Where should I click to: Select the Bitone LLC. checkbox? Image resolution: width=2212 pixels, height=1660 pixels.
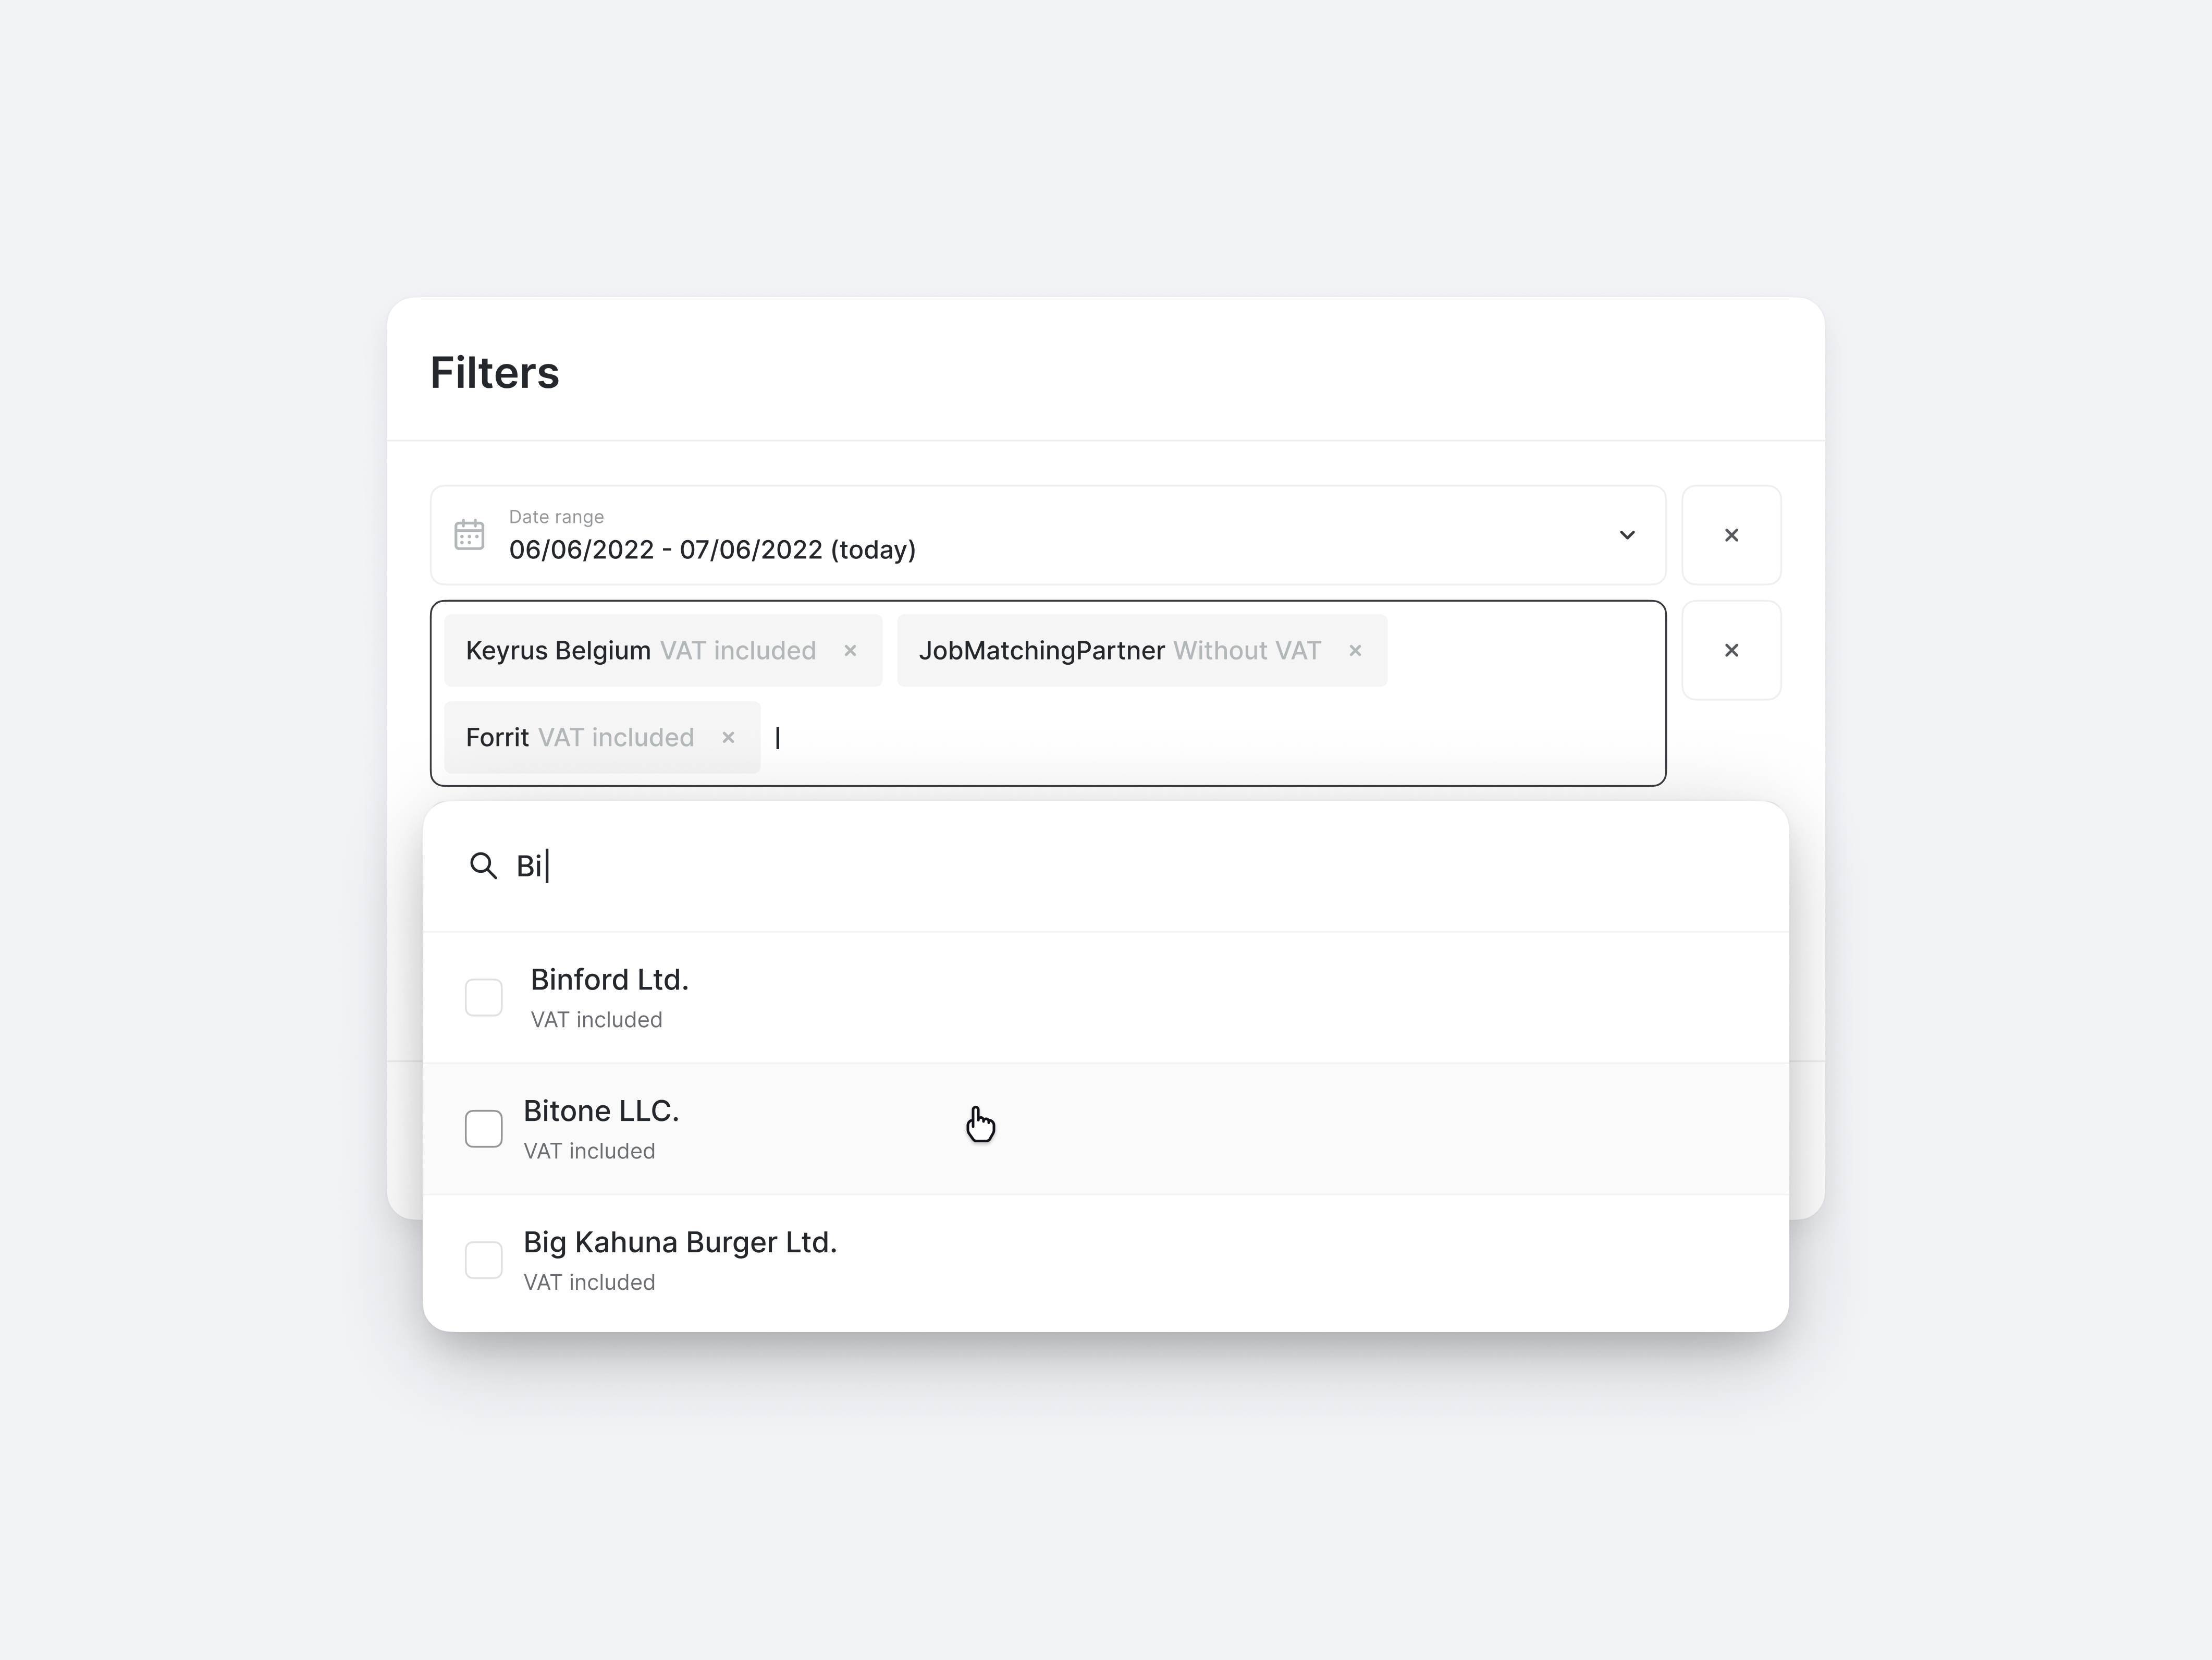pyautogui.click(x=483, y=1128)
